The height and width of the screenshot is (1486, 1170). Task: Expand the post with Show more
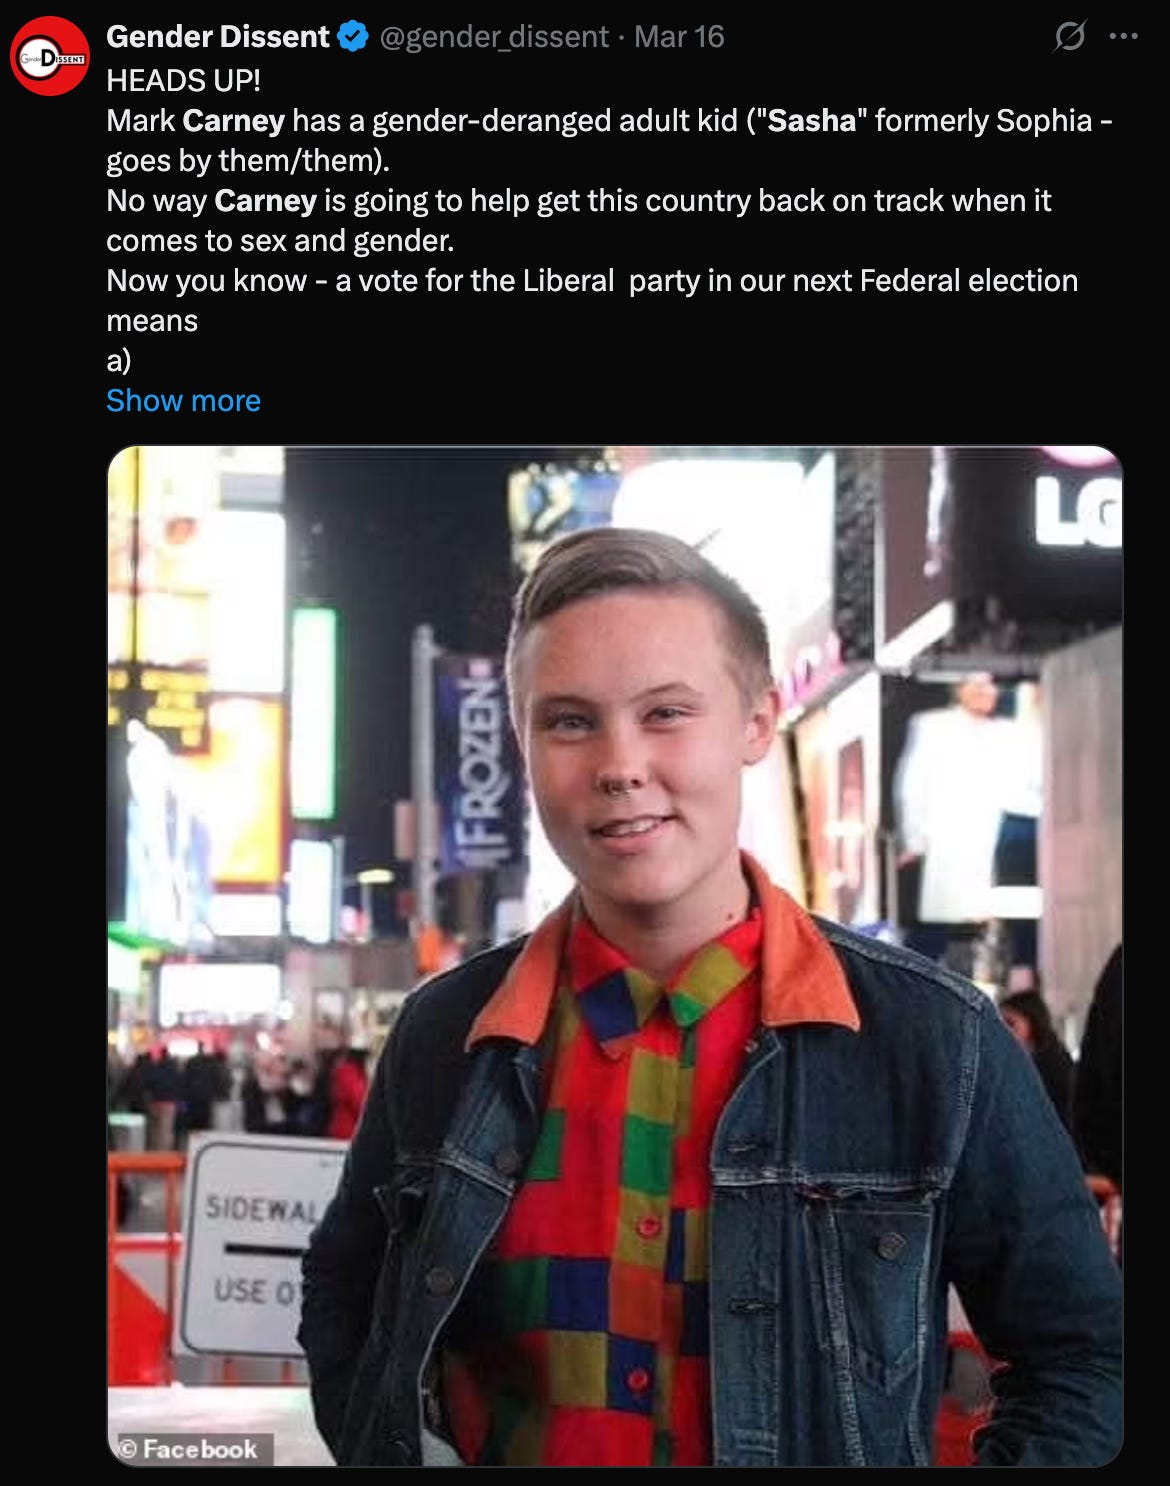(183, 401)
